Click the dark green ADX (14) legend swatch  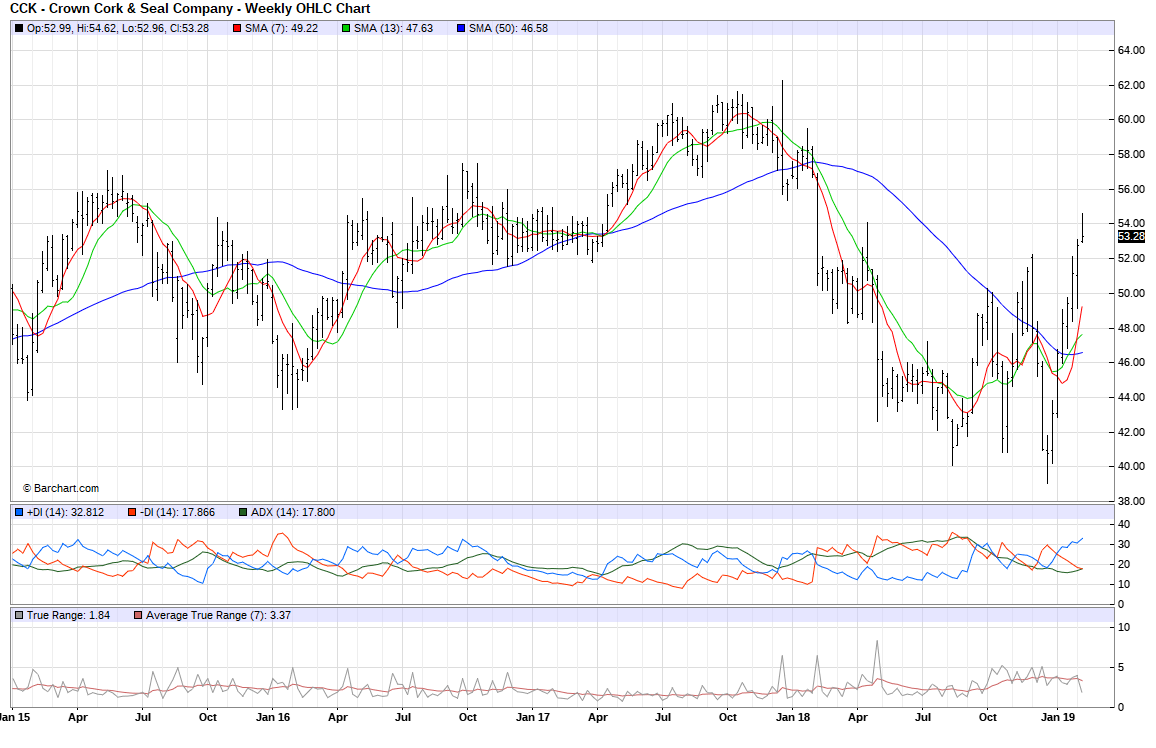click(x=243, y=512)
